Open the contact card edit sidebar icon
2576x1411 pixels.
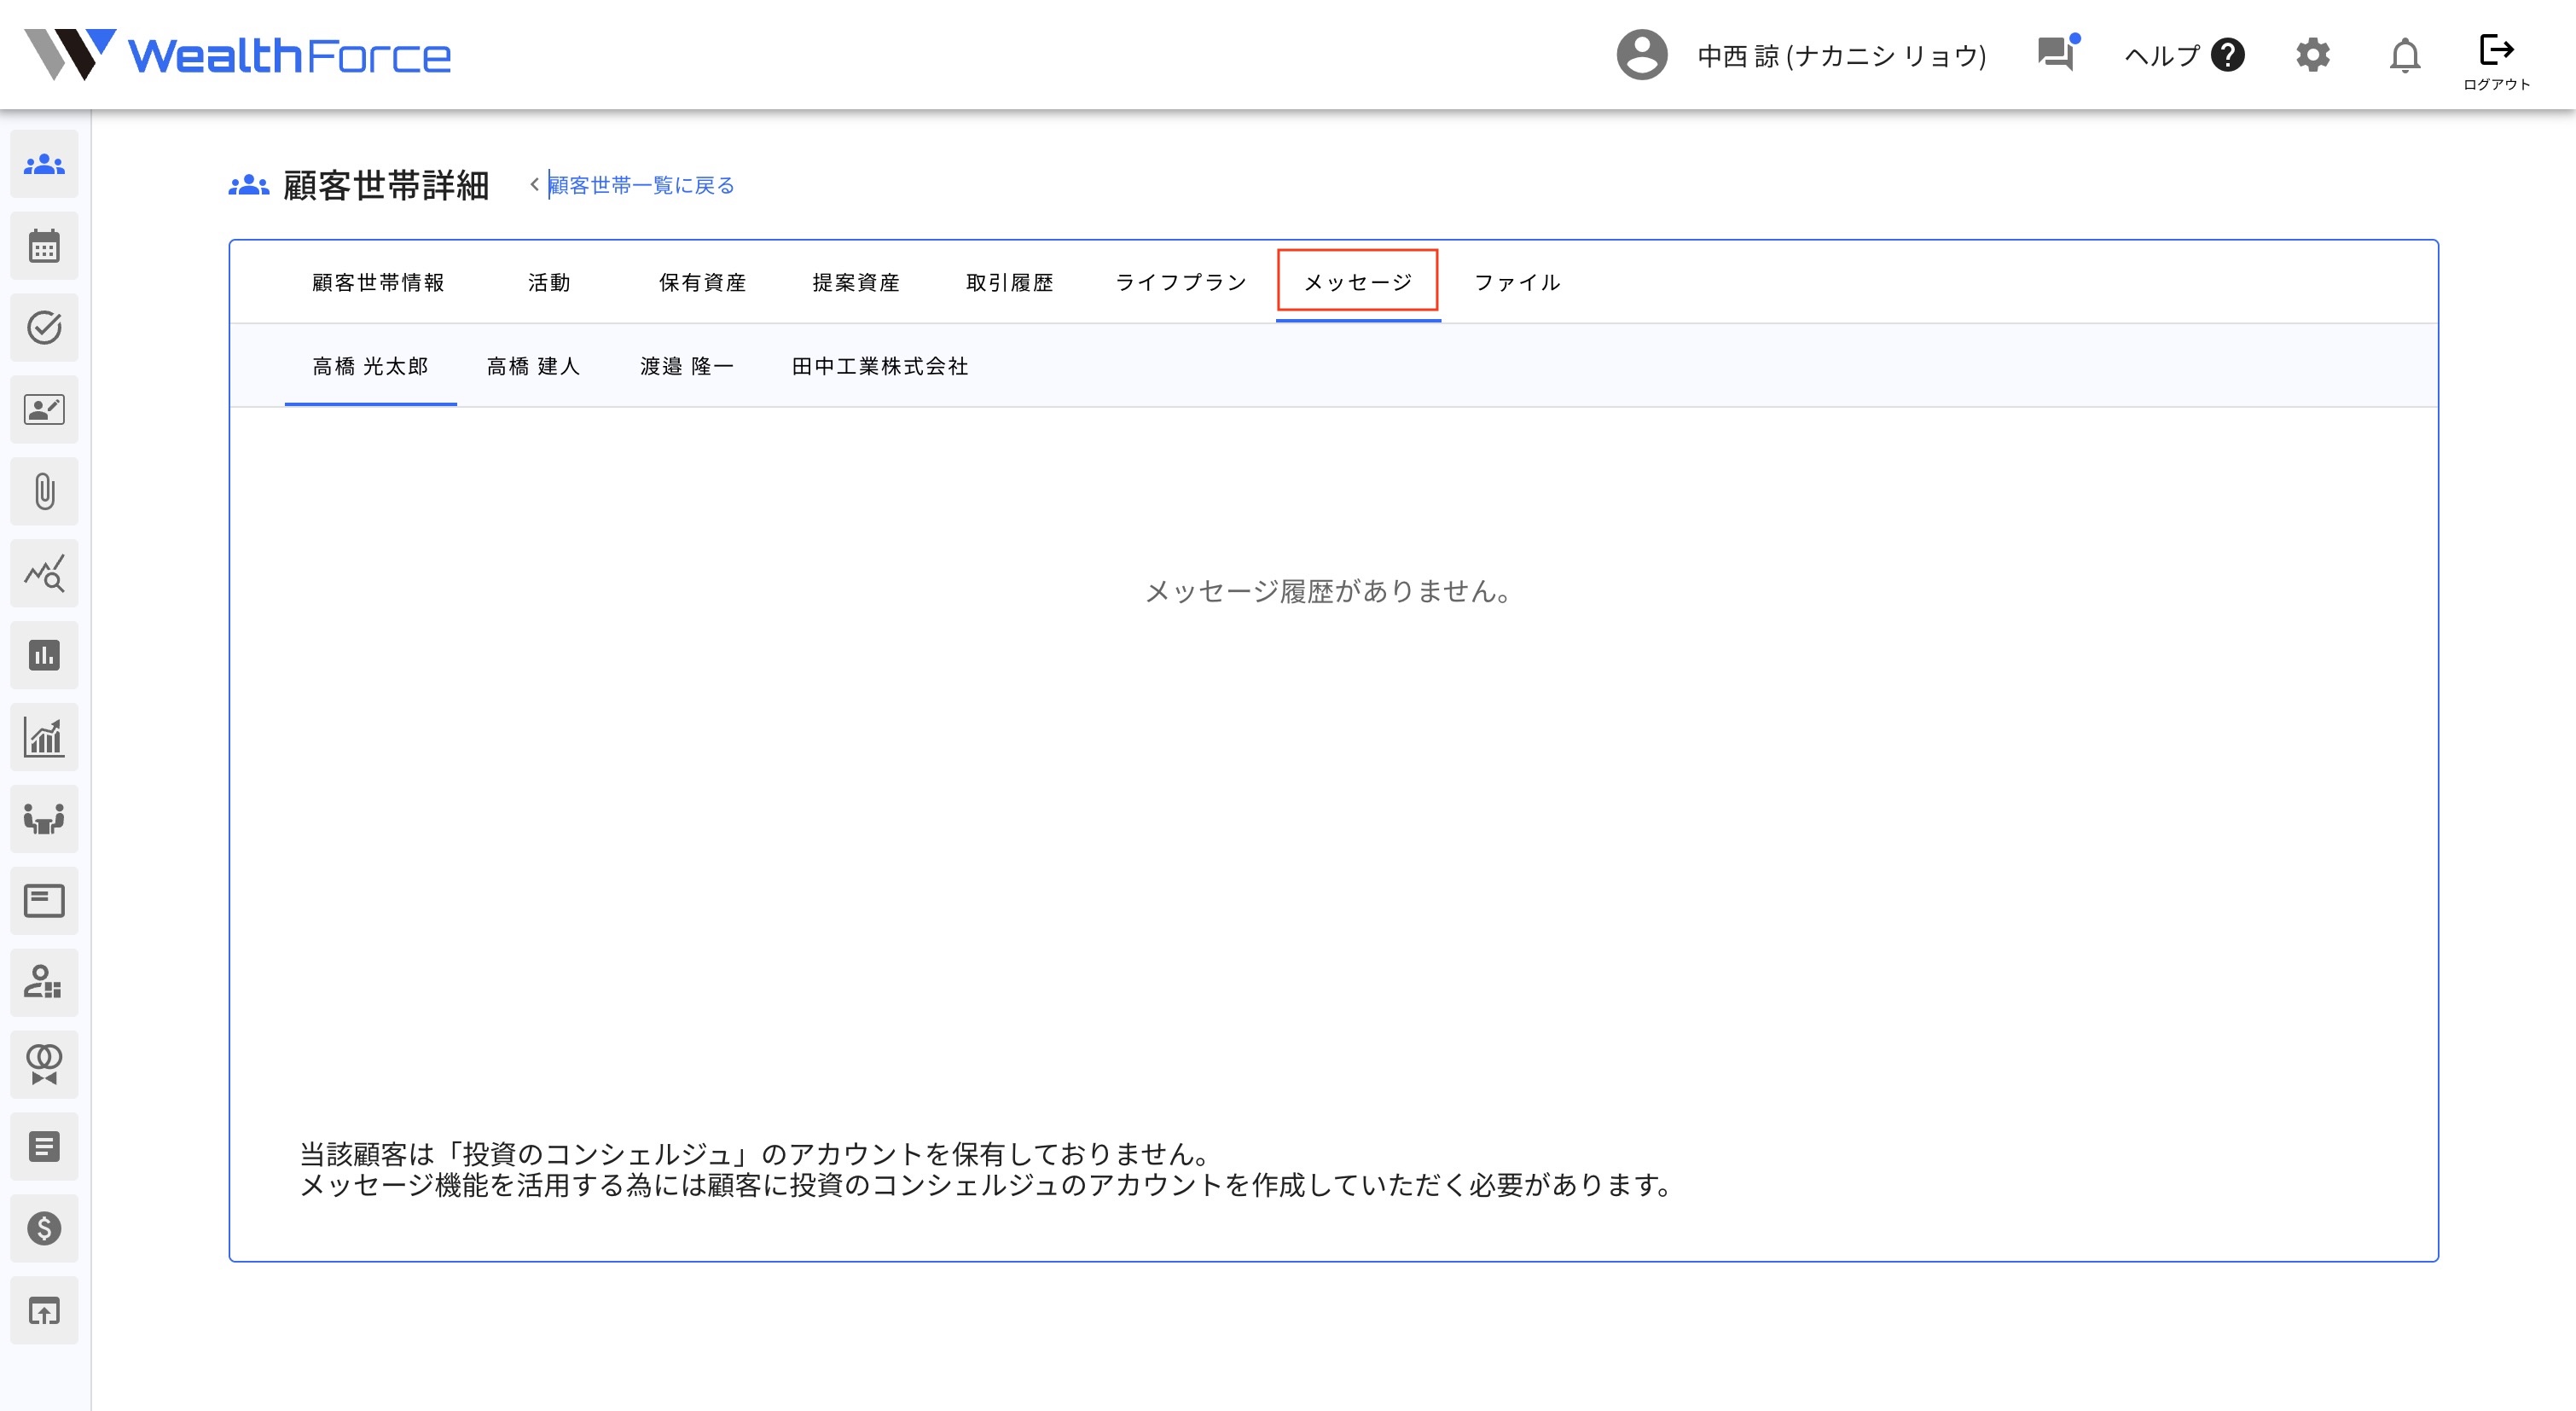(44, 410)
